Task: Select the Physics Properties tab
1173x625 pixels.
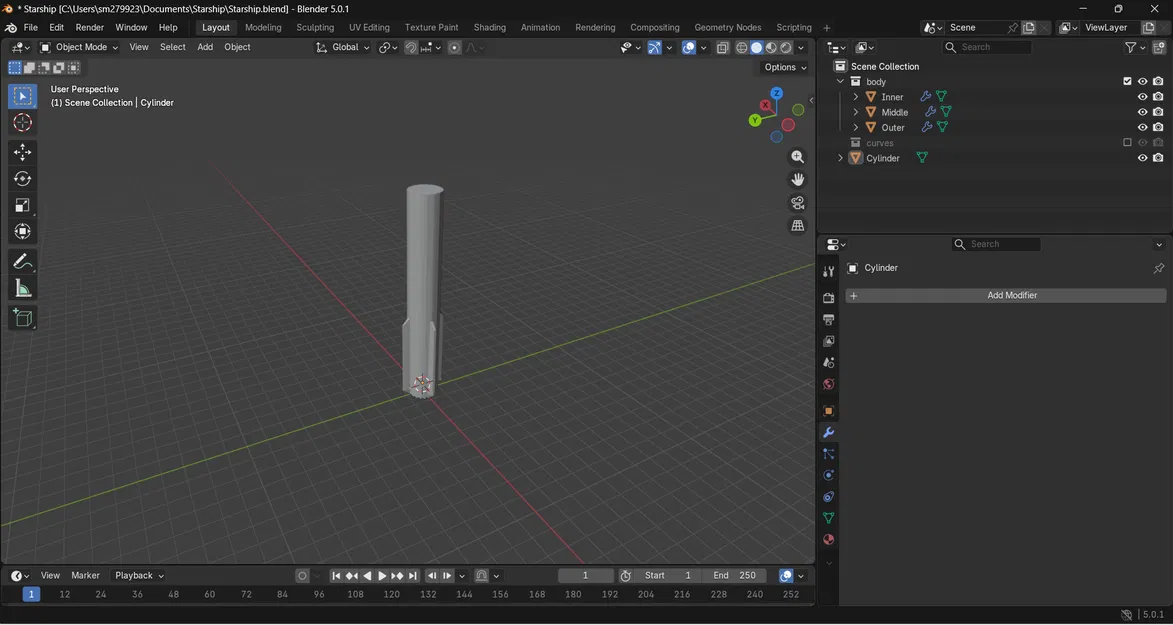Action: pos(828,474)
